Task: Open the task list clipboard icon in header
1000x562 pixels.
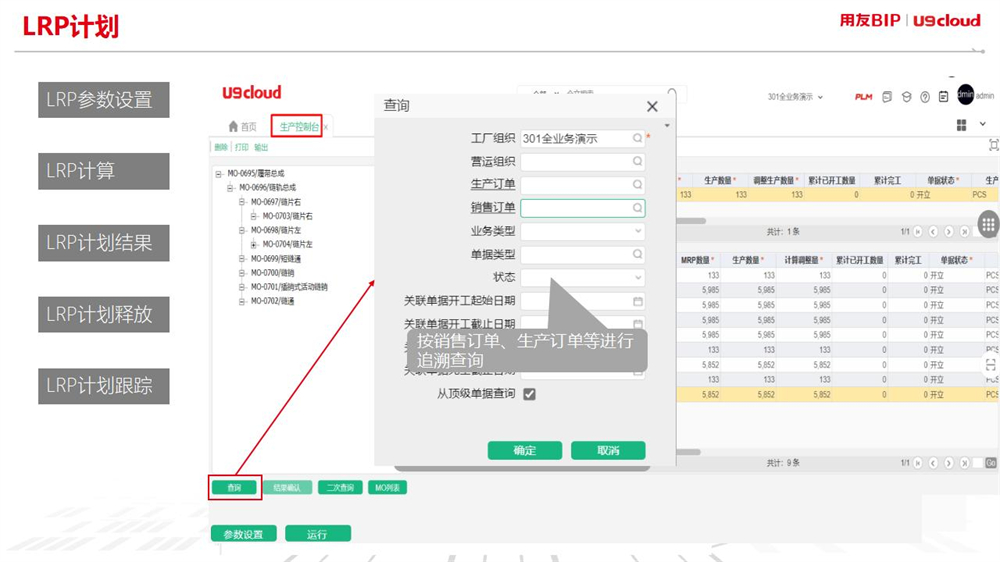Action: (943, 97)
